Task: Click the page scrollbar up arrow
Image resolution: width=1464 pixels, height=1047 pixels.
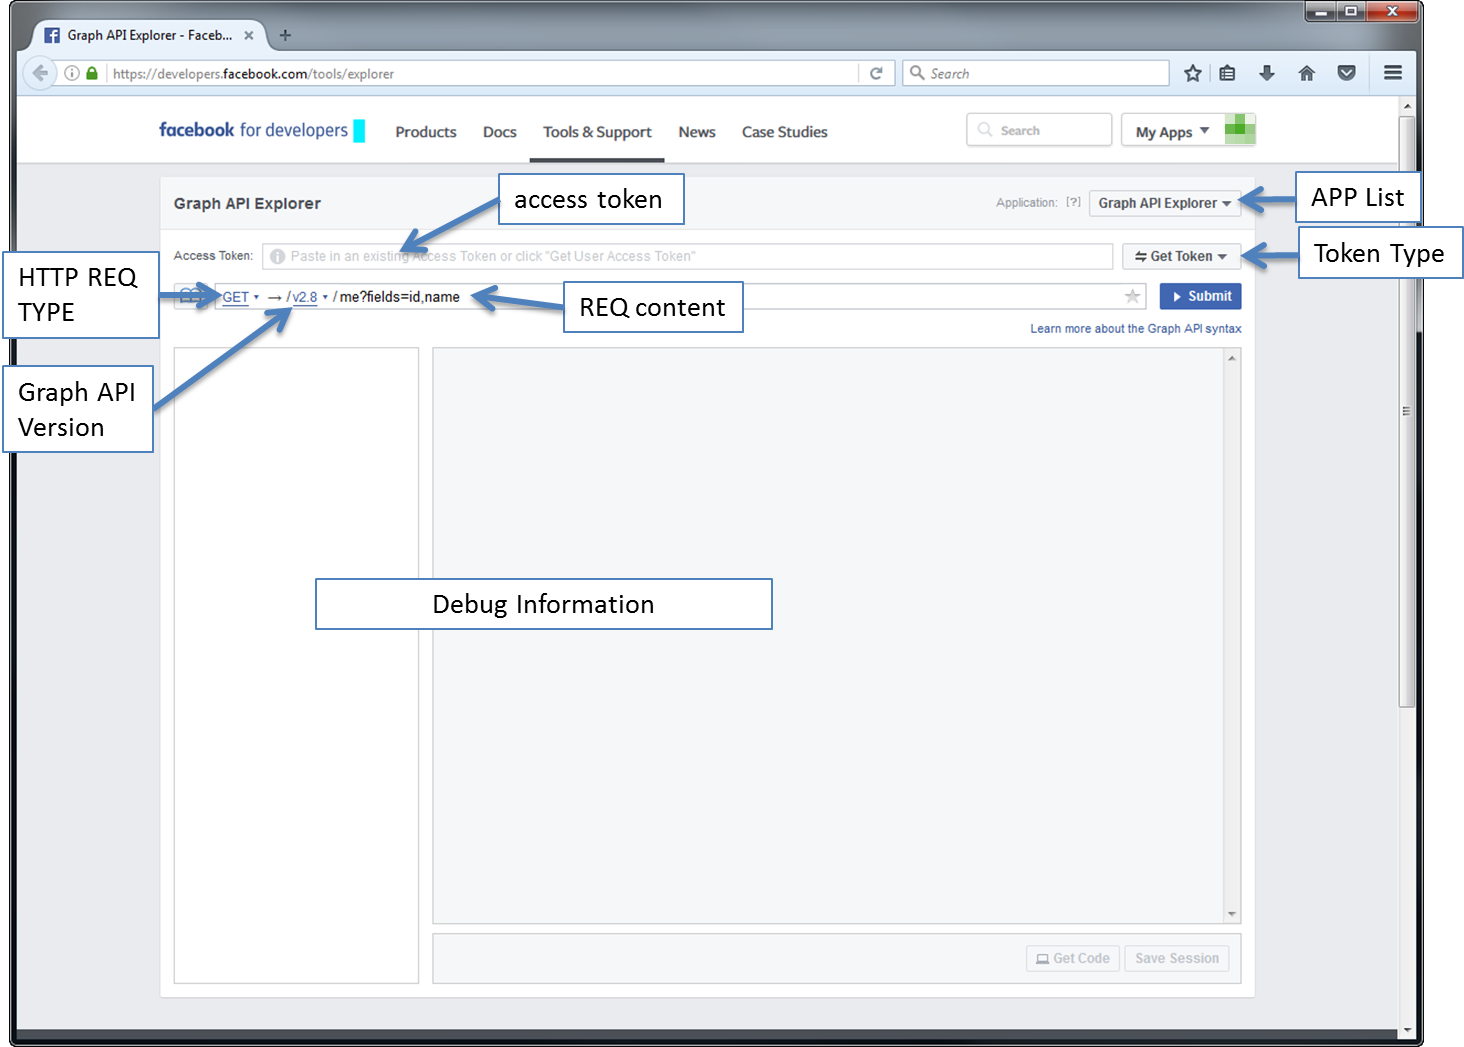Action: 1407,105
